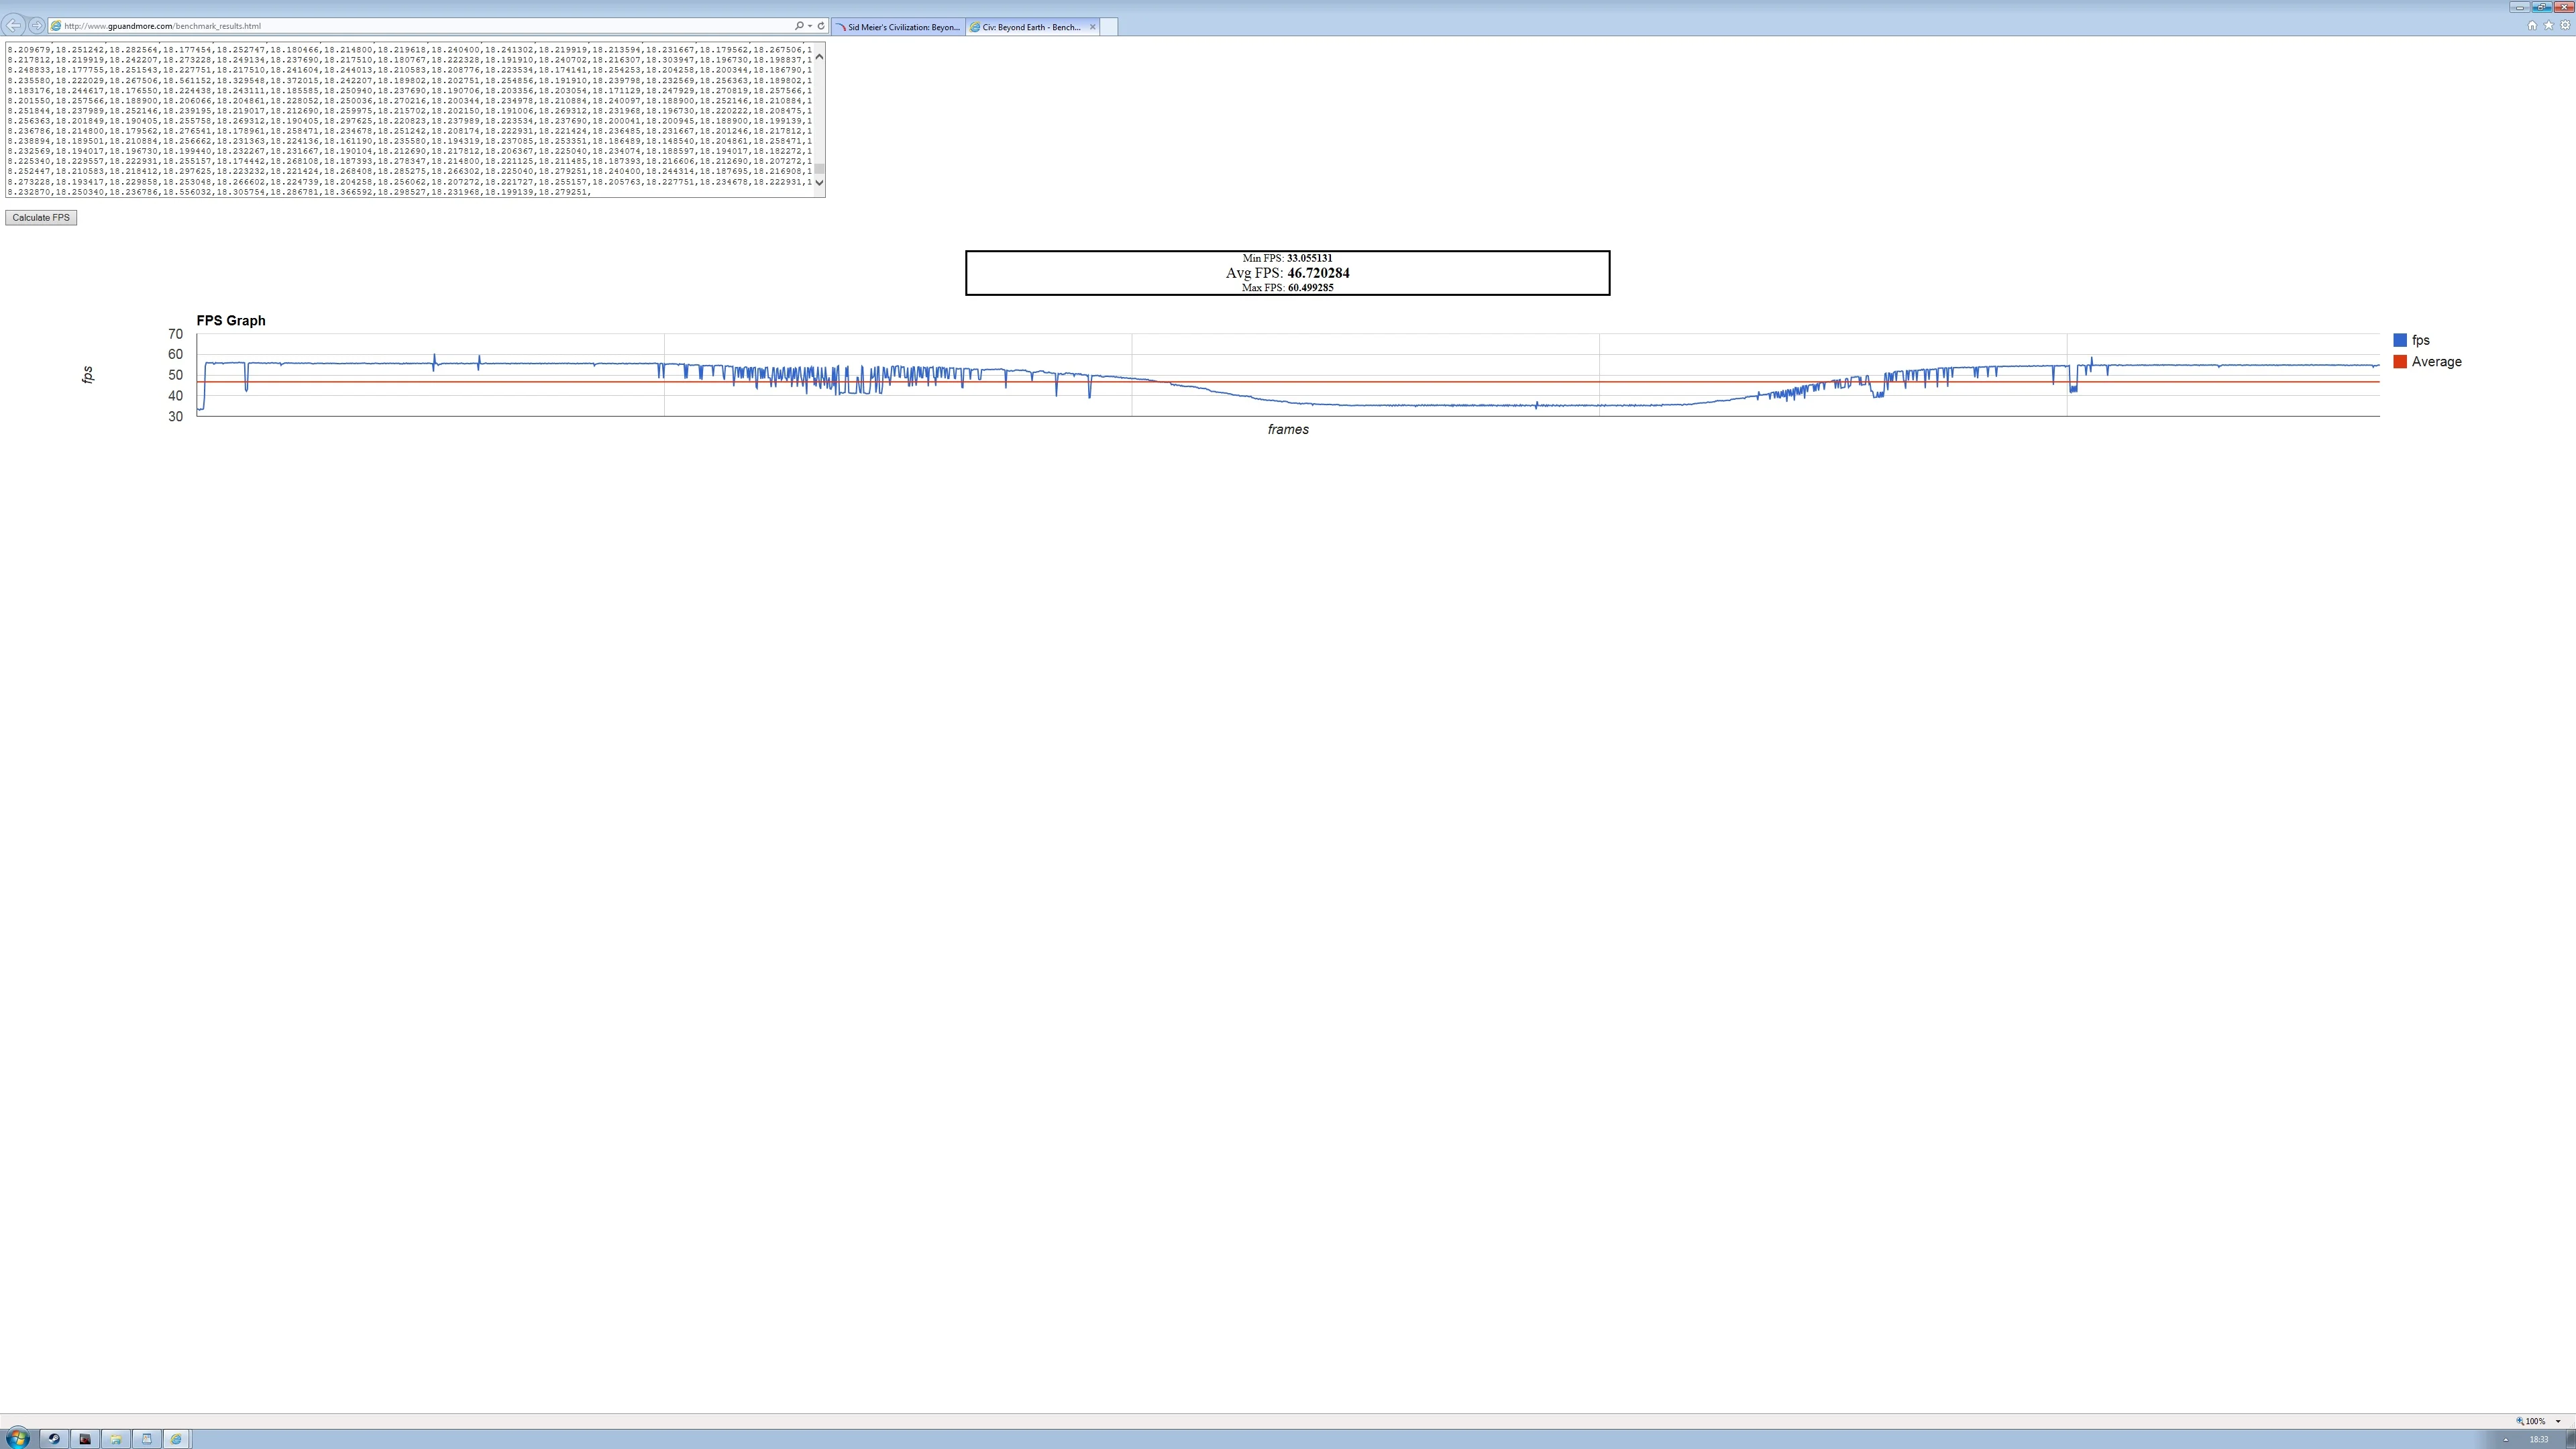Click the red Average legend swatch
Viewport: 2576px width, 1449px height.
coord(2400,362)
